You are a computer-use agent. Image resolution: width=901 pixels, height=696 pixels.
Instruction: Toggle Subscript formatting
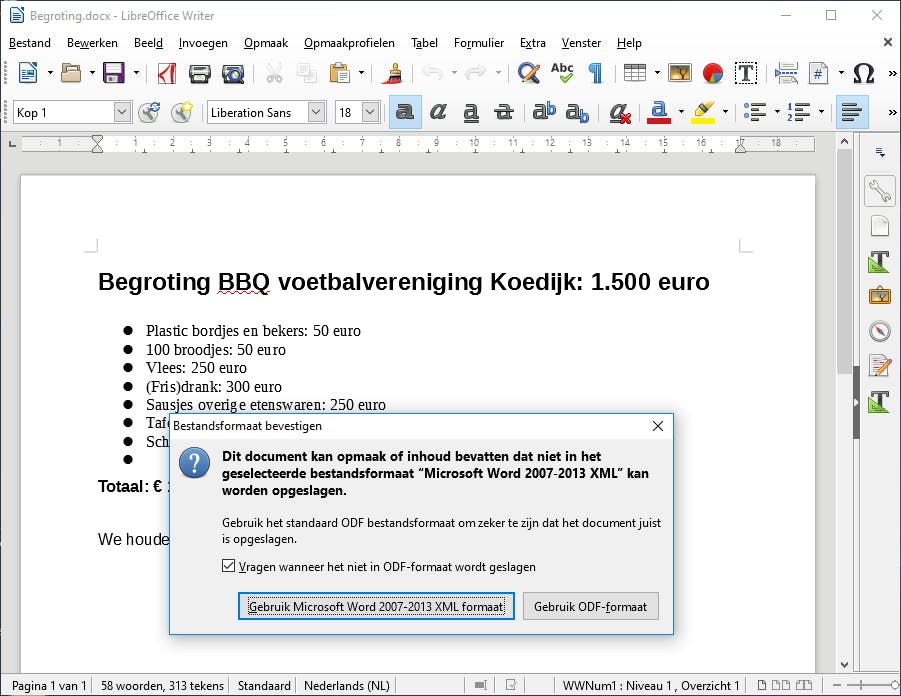[x=577, y=112]
